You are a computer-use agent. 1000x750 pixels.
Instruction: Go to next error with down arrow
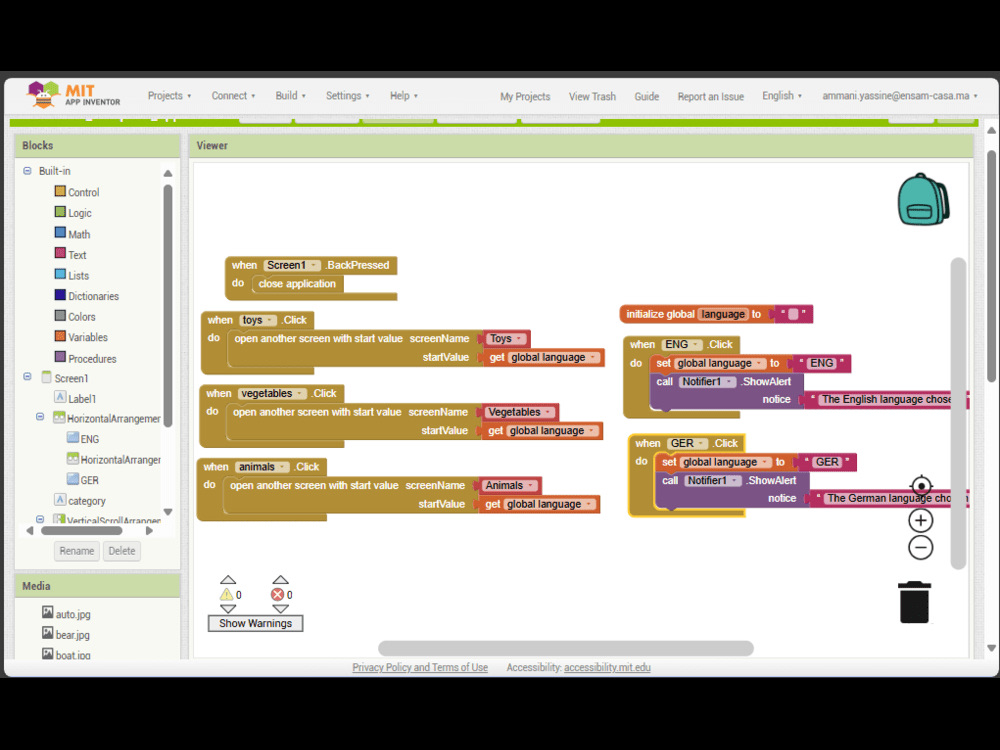click(280, 609)
